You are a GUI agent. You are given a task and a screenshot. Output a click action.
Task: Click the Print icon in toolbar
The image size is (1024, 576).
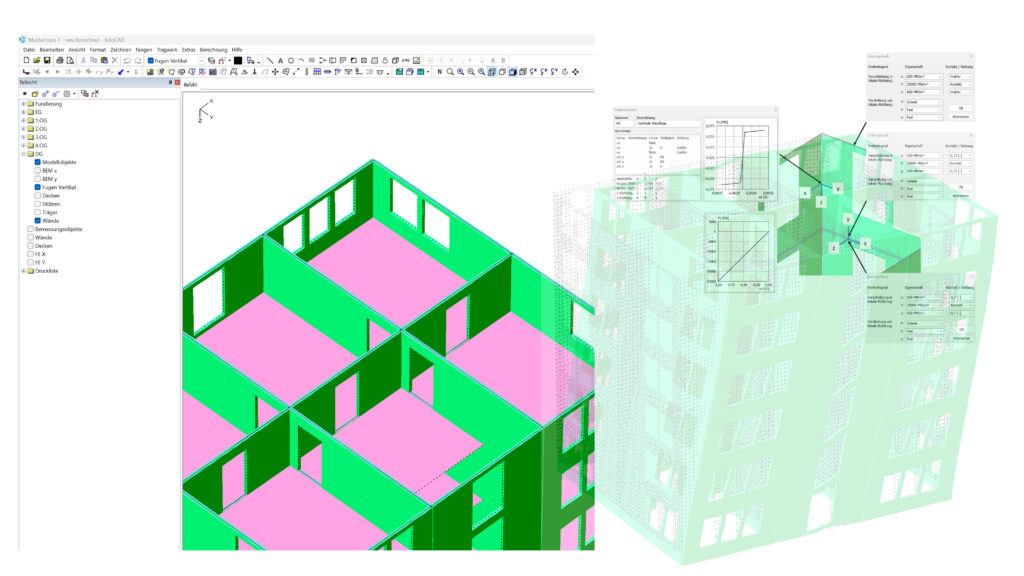click(x=60, y=60)
